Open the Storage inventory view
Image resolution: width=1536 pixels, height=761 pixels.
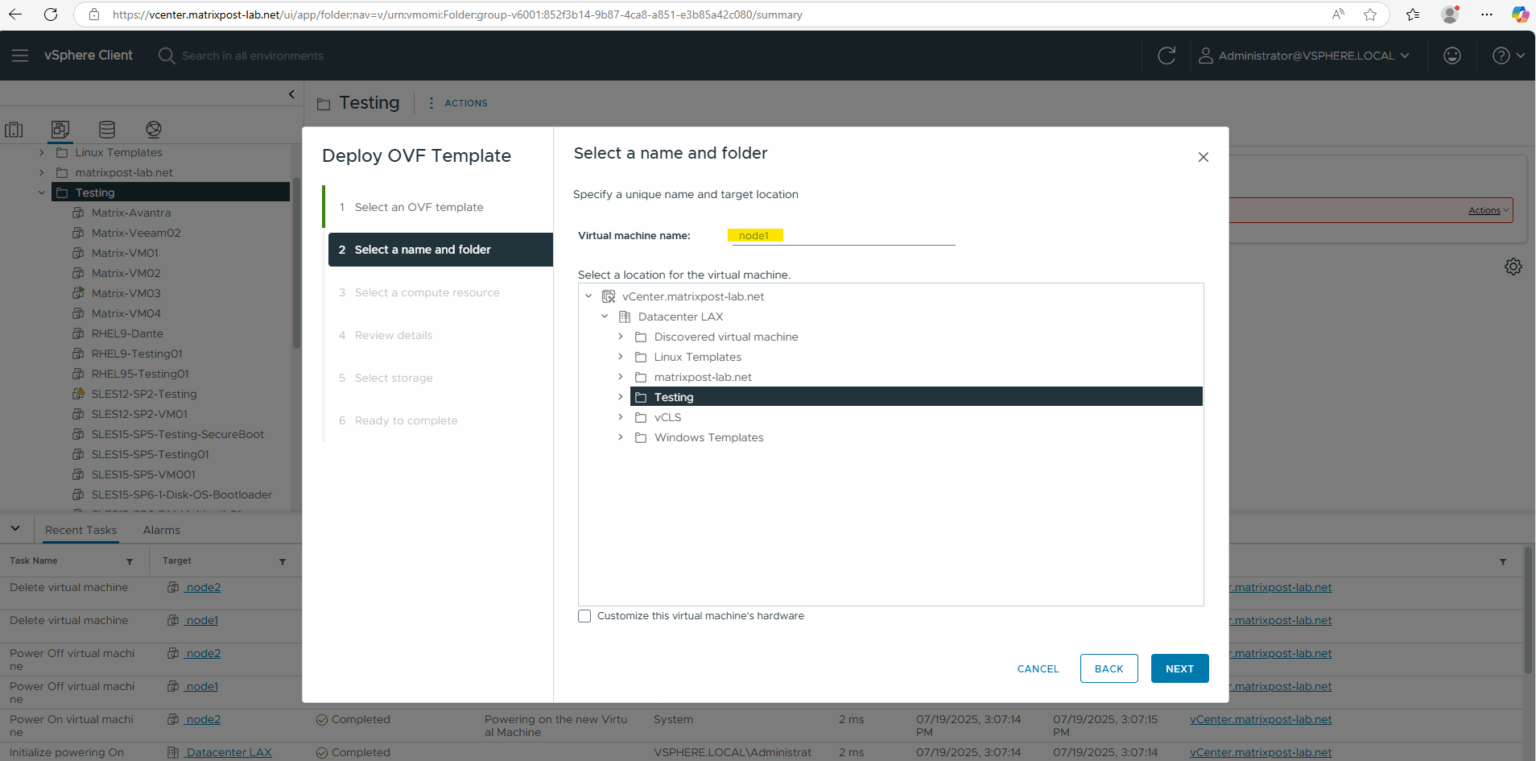coord(106,129)
